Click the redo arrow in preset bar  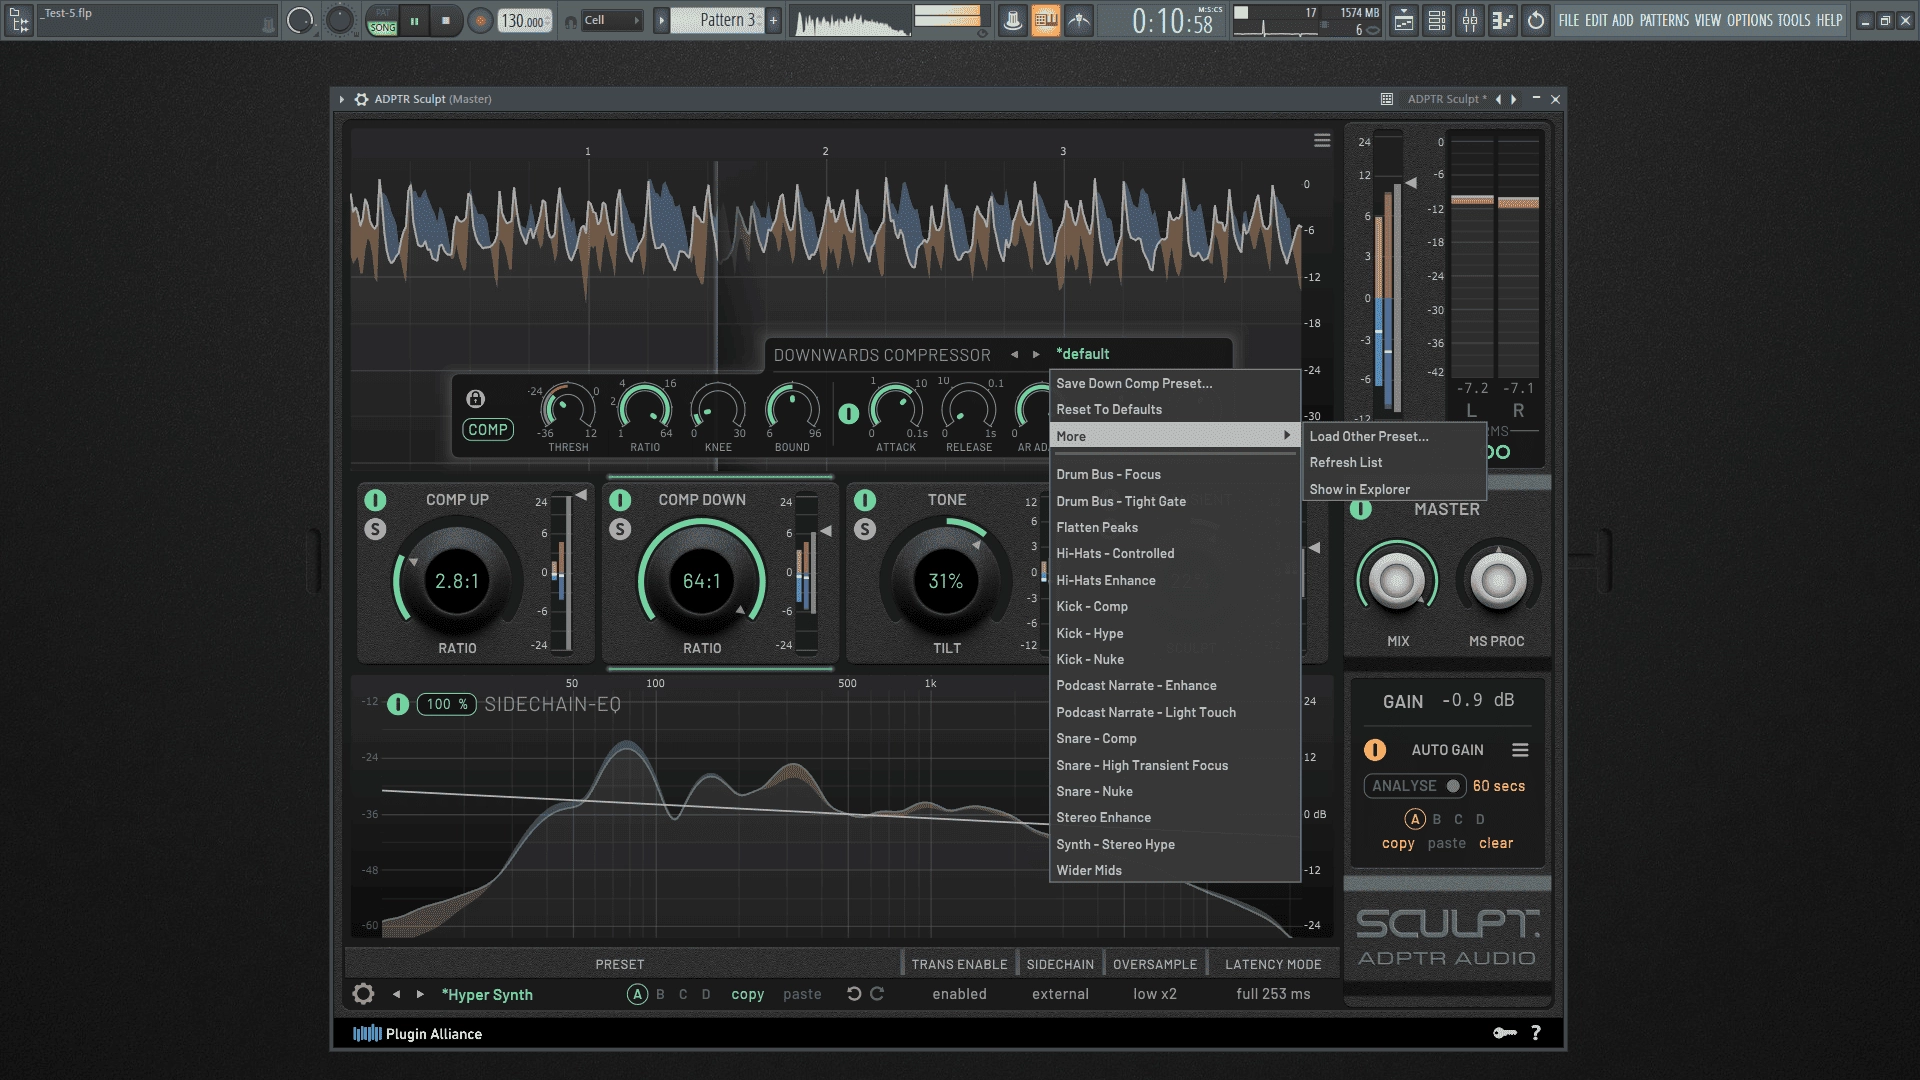pyautogui.click(x=877, y=994)
